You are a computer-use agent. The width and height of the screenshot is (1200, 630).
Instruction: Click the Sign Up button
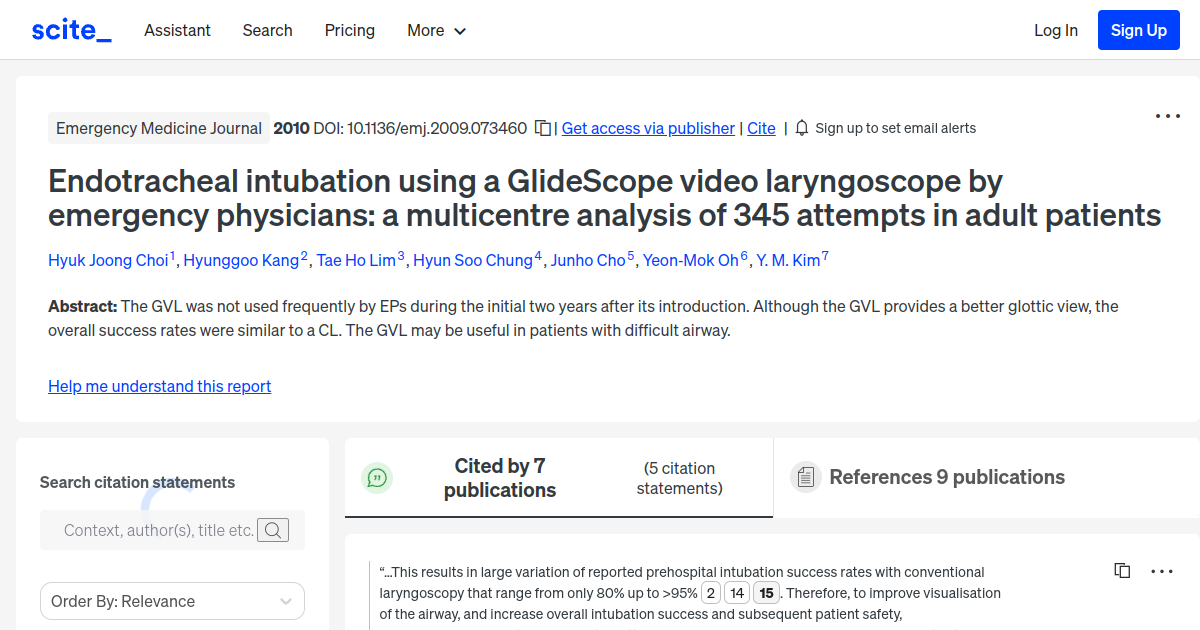[1138, 30]
